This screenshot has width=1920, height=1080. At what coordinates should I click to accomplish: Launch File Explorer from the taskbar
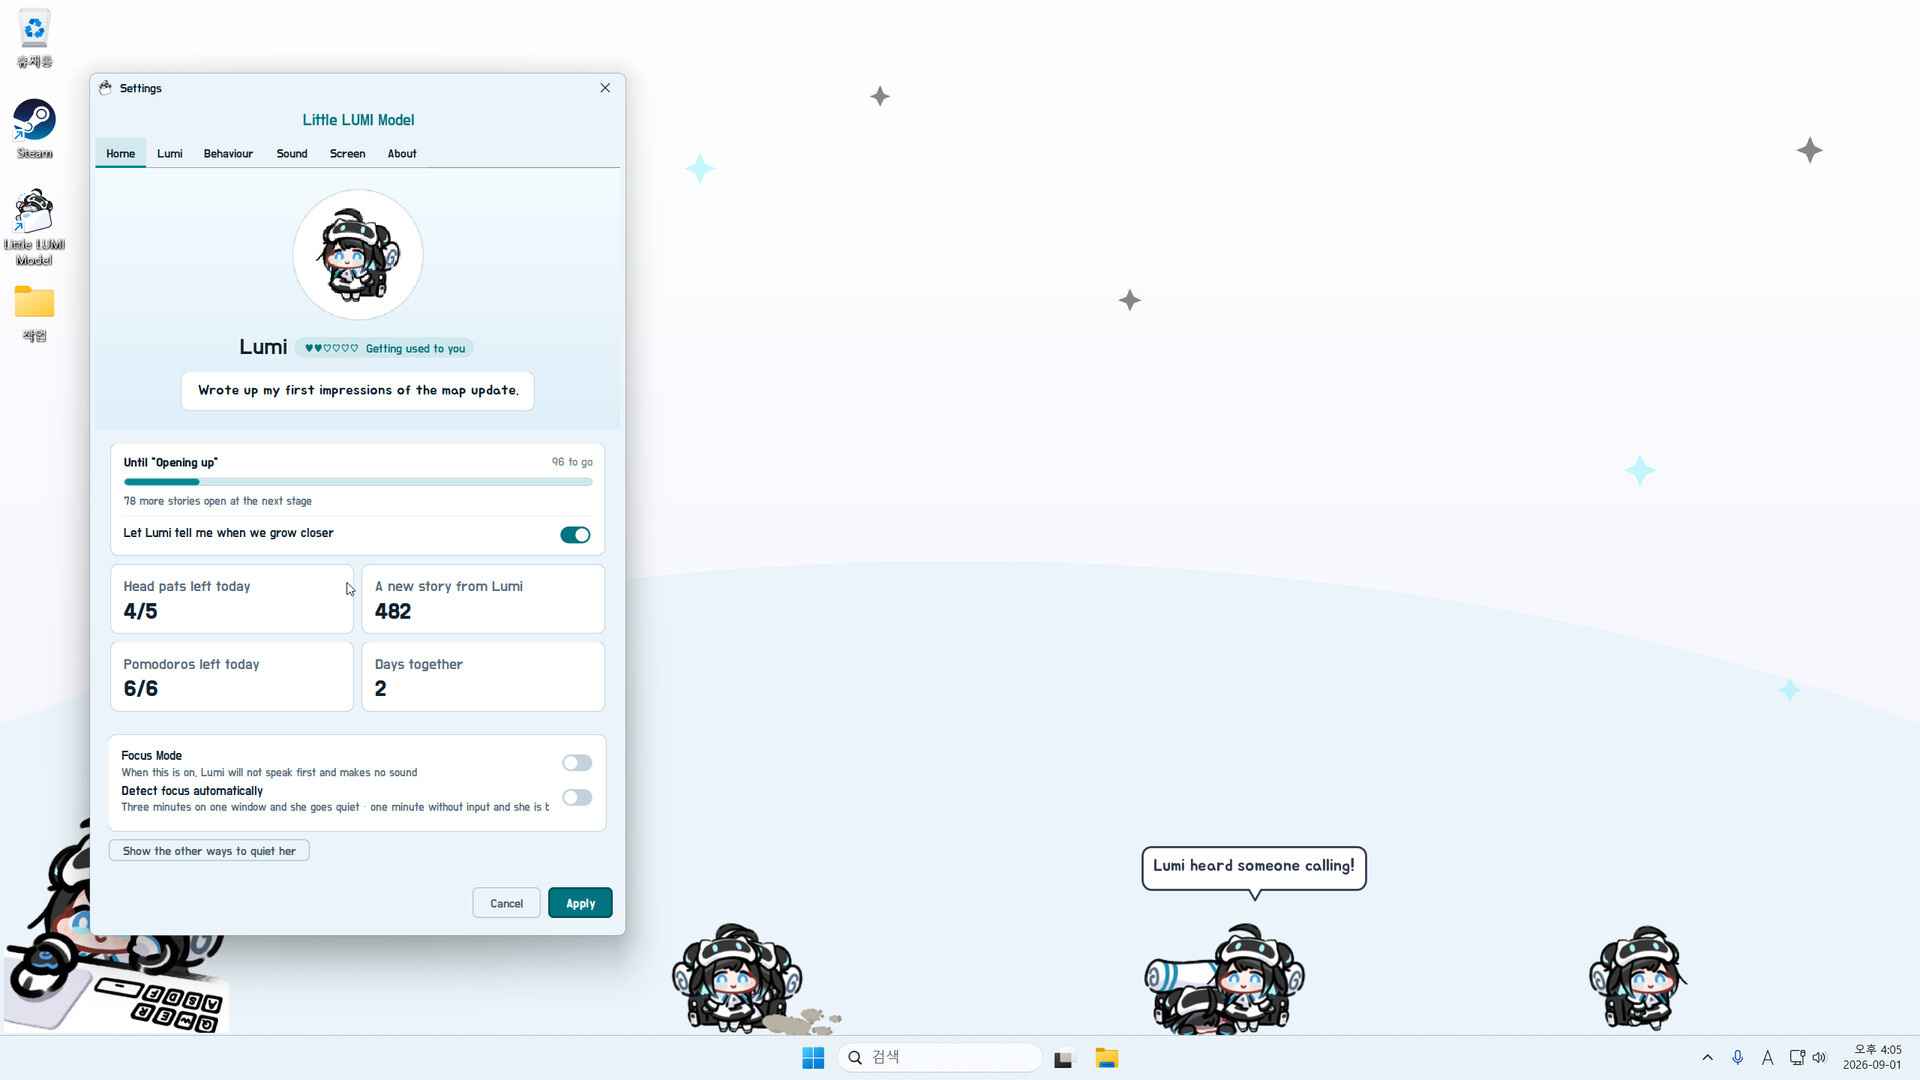pyautogui.click(x=1106, y=1058)
